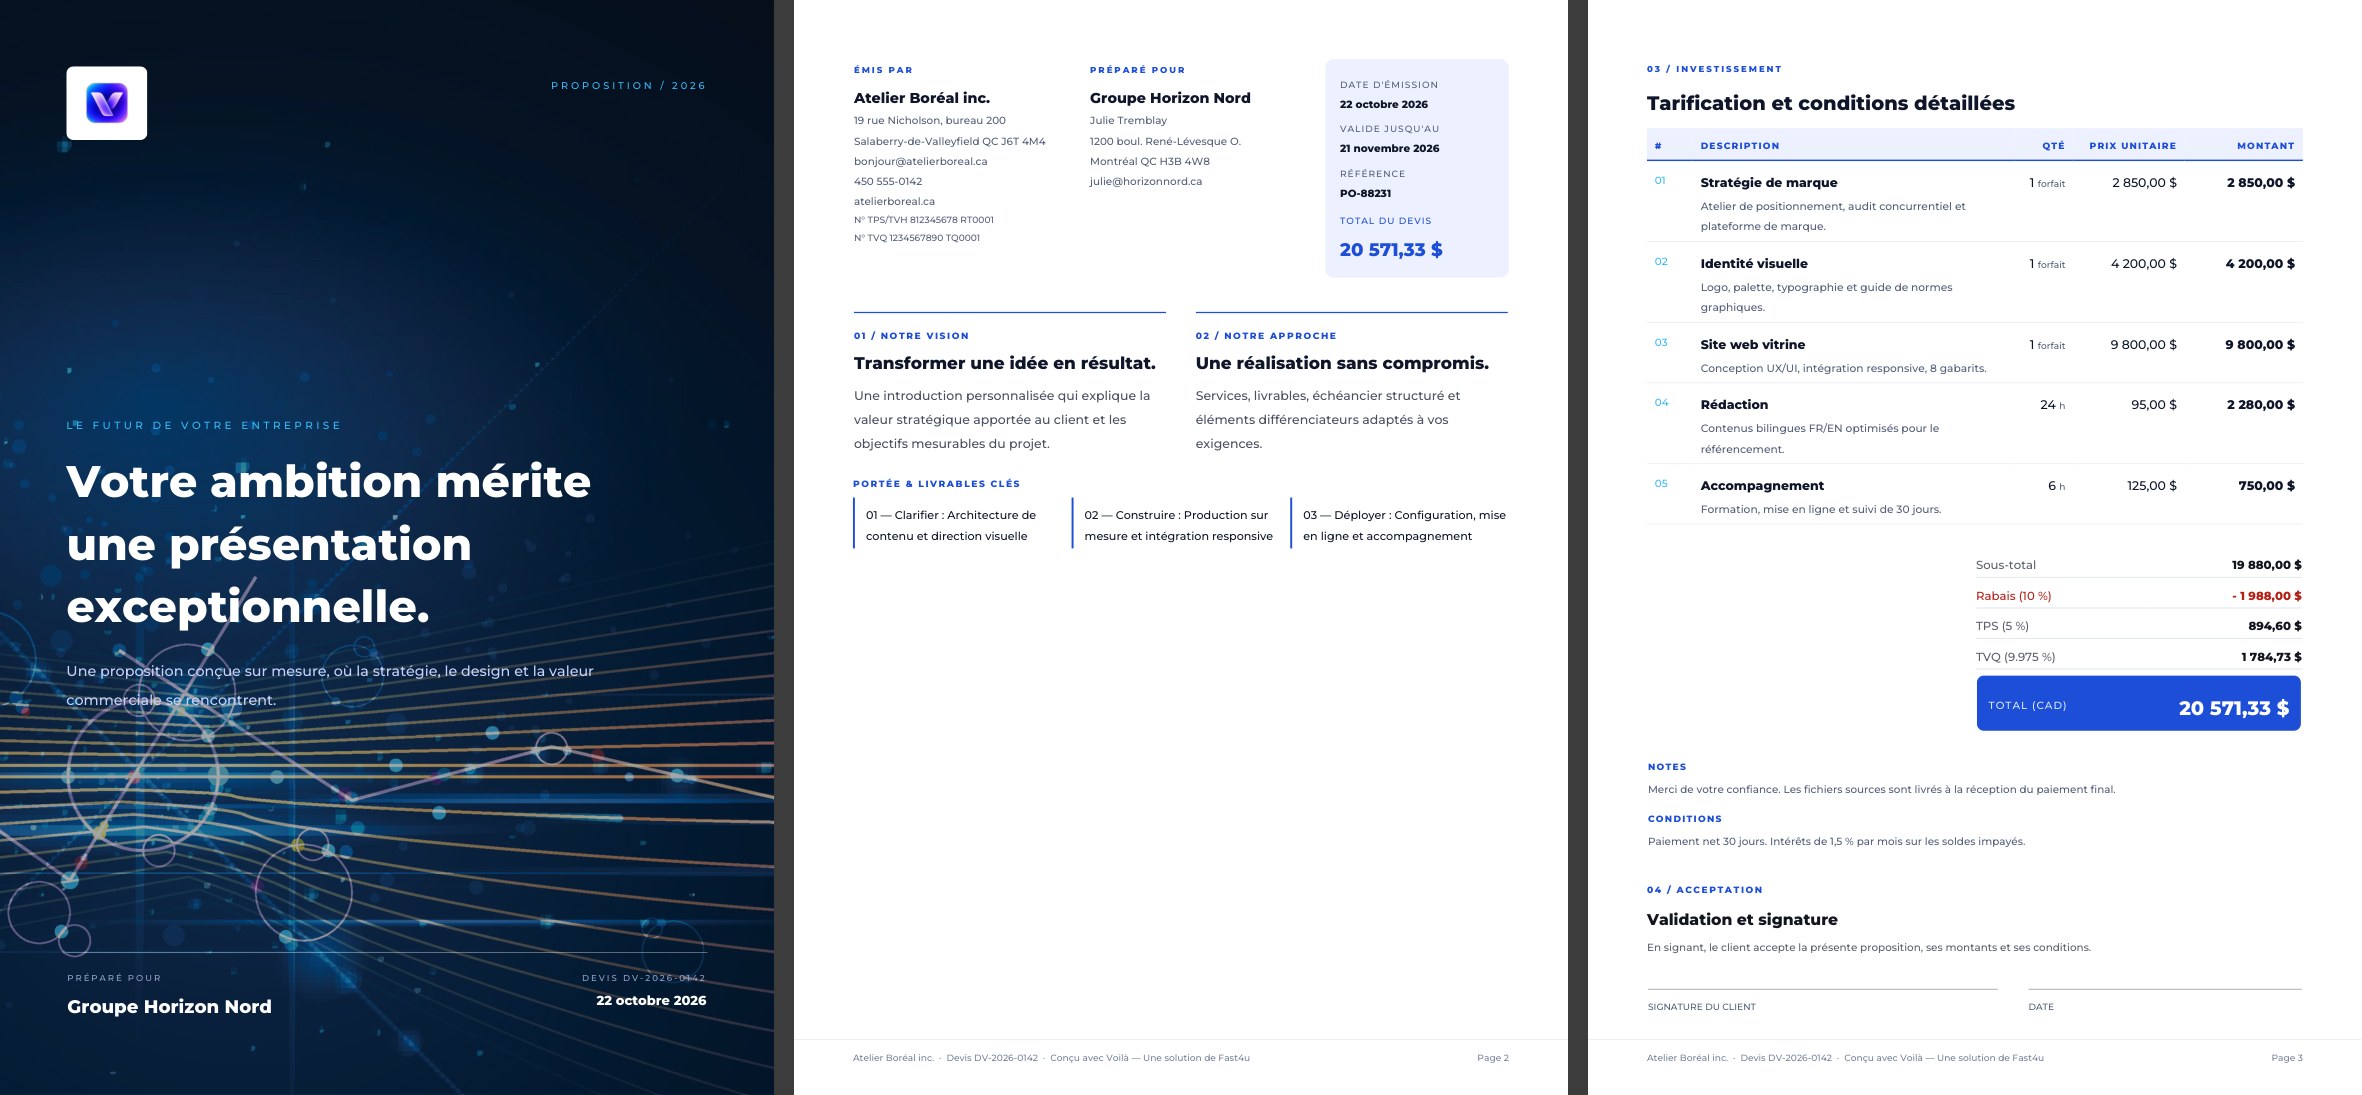
Task: Click the TVQ amount 1 784,73 $
Action: (2271, 657)
